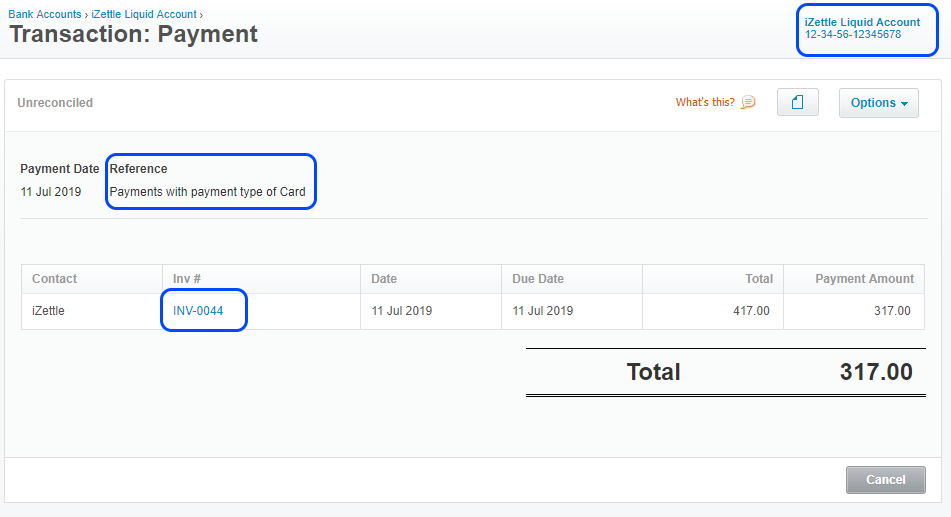Click the iZettle contact cell
This screenshot has width=951, height=517.
[x=48, y=311]
